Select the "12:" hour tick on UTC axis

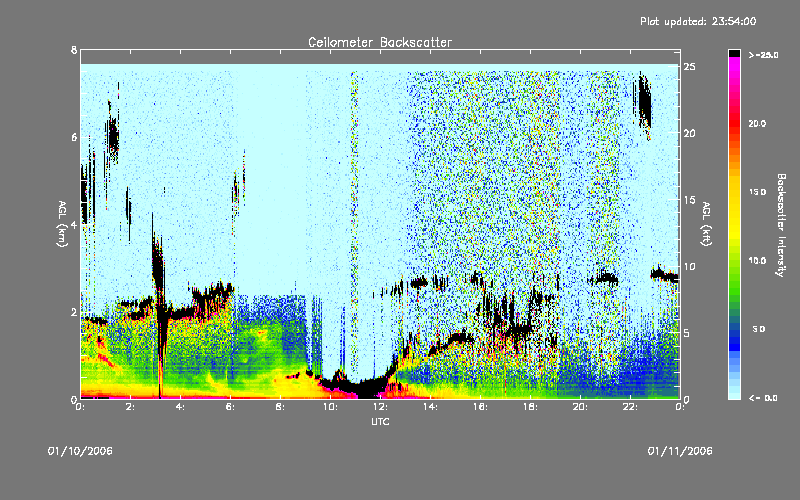tap(380, 407)
